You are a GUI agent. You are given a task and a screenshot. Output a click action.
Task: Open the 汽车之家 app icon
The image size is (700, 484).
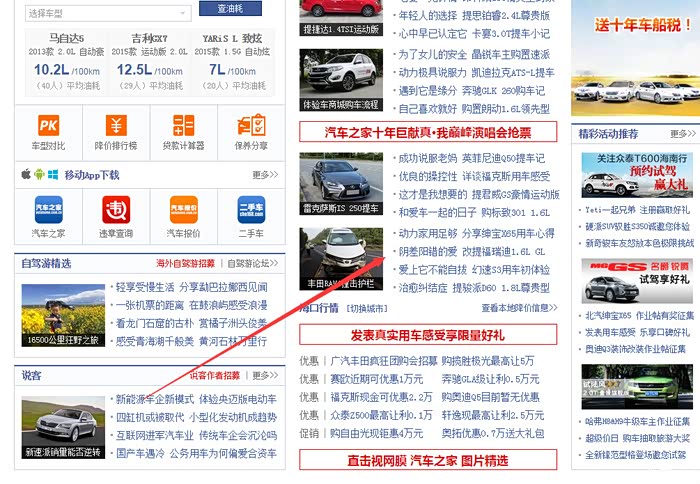coord(49,209)
